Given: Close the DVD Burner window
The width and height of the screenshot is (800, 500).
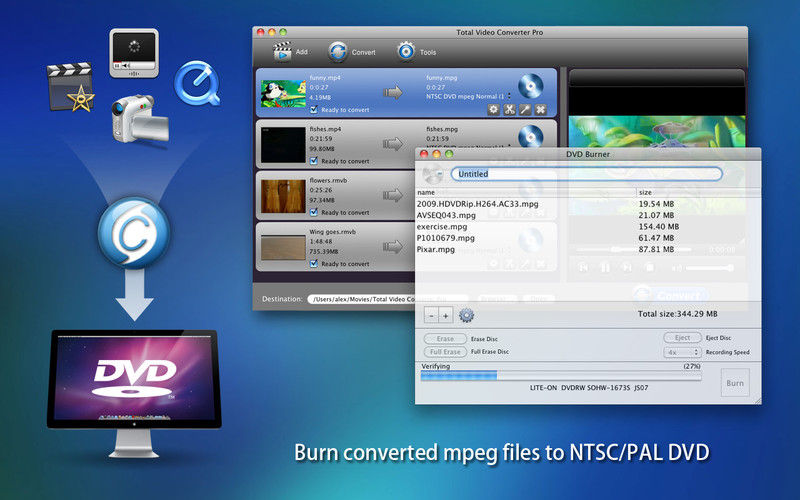Looking at the screenshot, I should pos(423,154).
